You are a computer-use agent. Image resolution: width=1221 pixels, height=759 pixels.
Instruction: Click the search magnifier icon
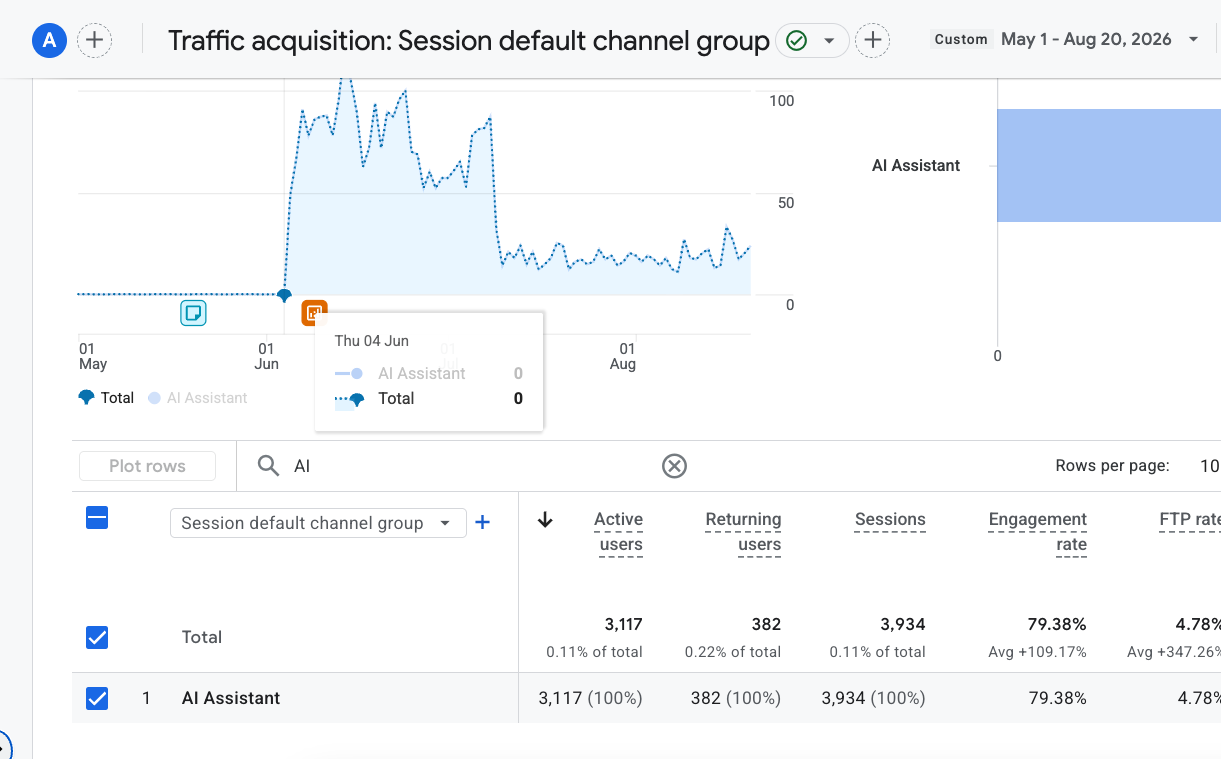pos(268,466)
